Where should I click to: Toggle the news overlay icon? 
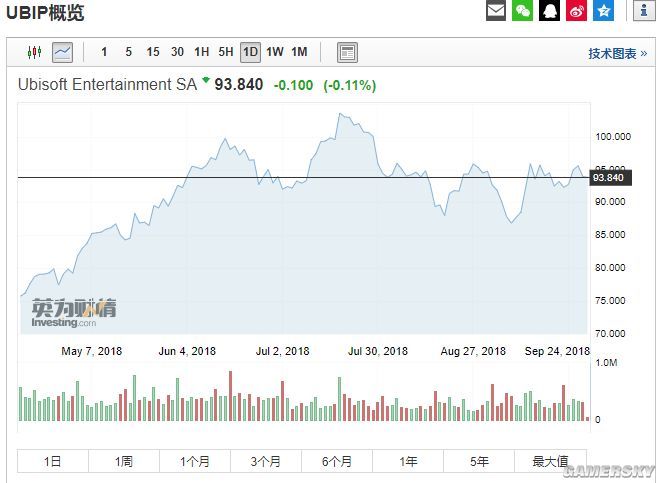pyautogui.click(x=347, y=52)
